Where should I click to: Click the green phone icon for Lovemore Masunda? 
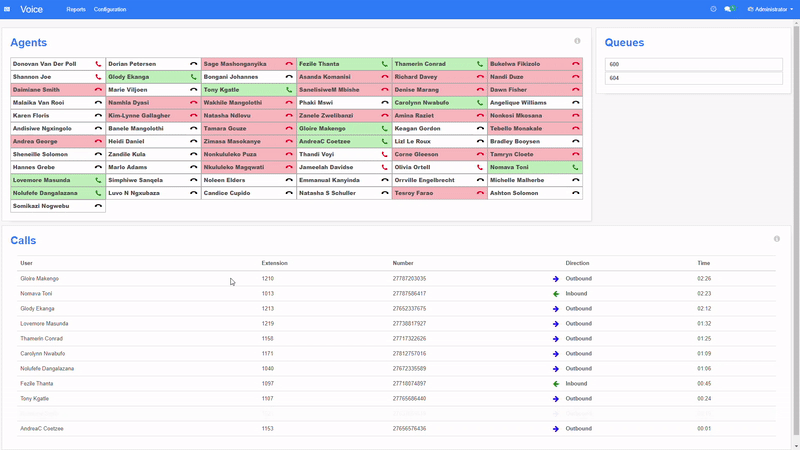click(x=98, y=180)
